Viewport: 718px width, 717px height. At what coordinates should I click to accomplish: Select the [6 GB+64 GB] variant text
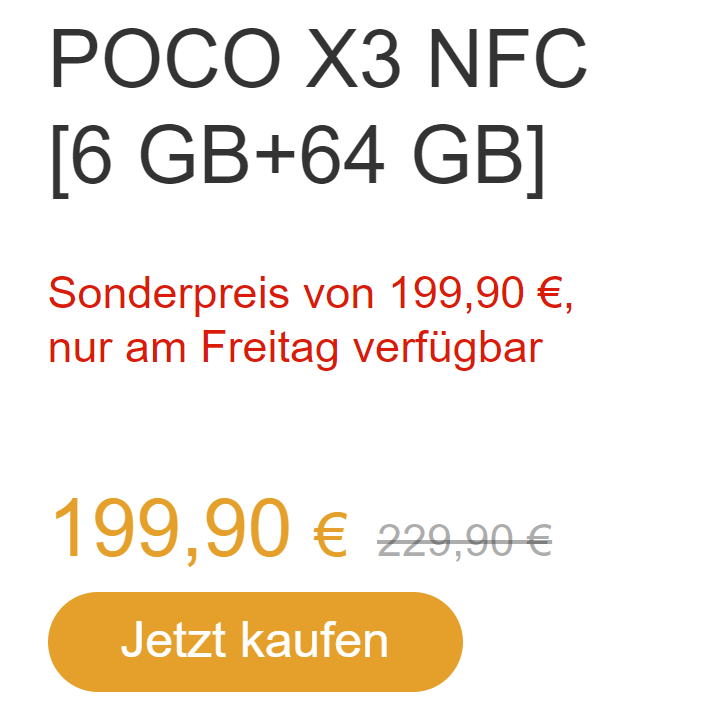coord(297,158)
